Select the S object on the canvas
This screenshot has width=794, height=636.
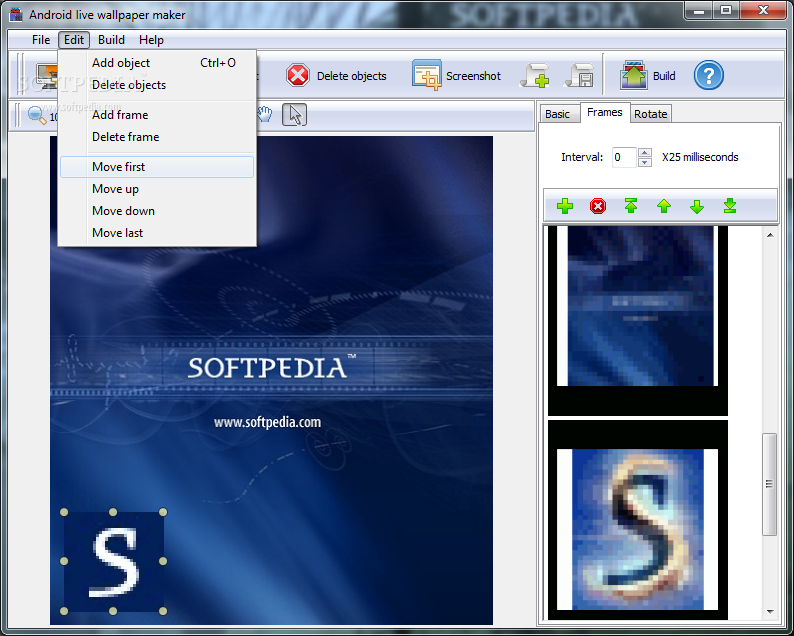(x=113, y=562)
